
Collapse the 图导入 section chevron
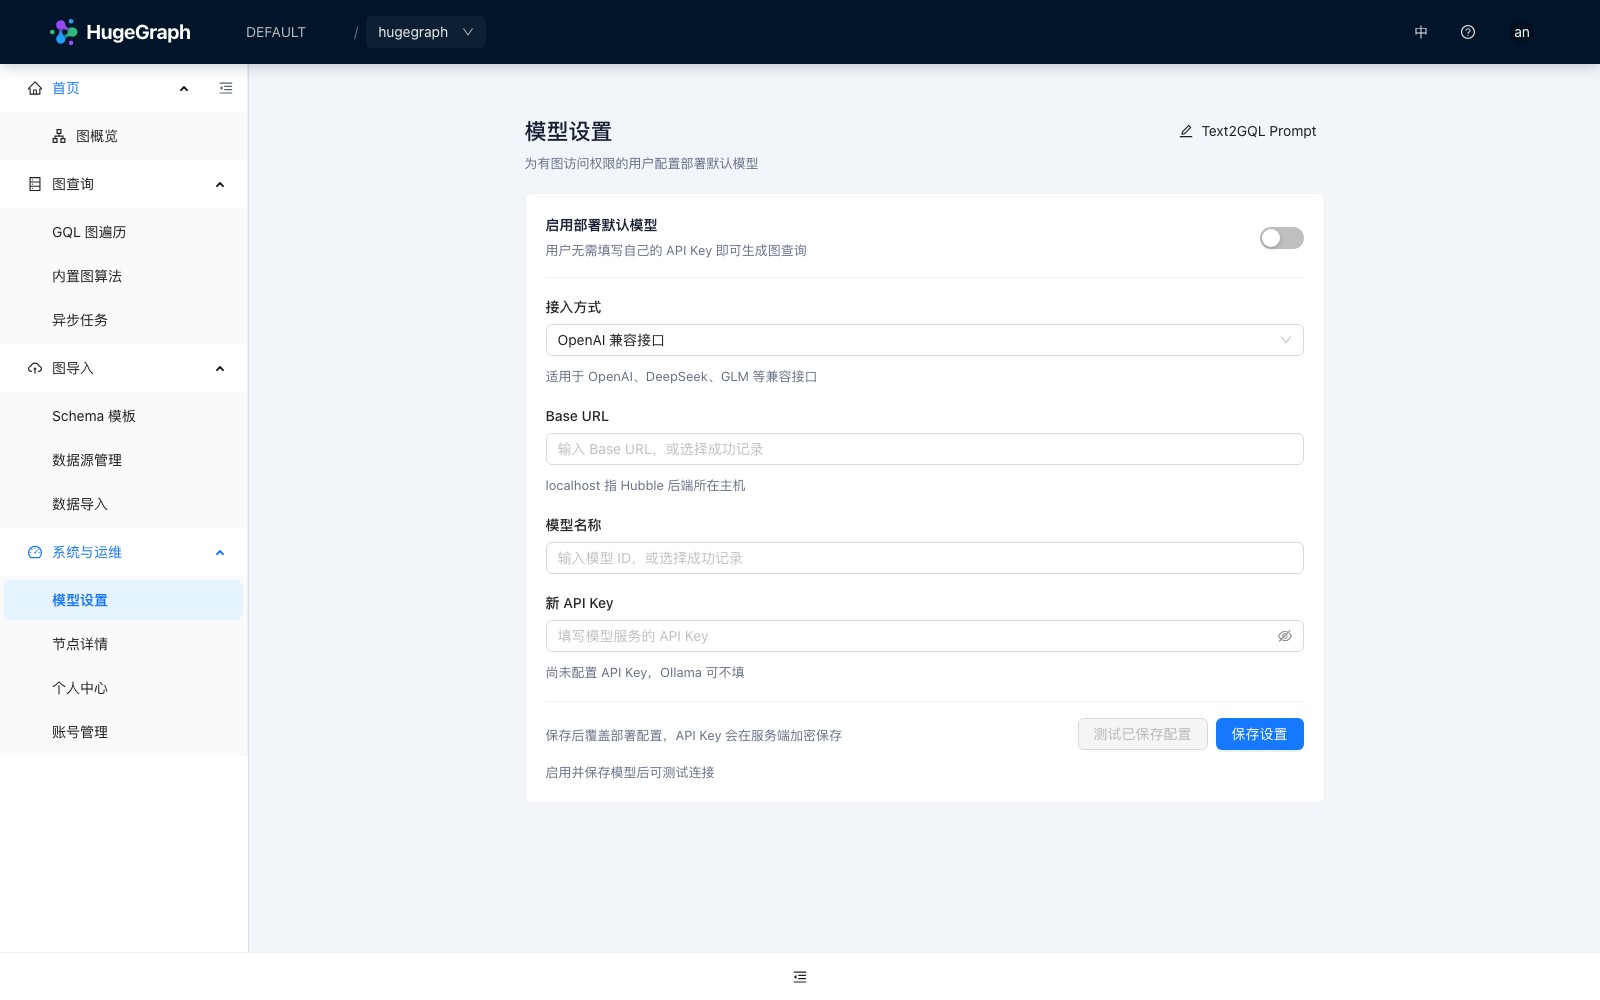pos(220,368)
